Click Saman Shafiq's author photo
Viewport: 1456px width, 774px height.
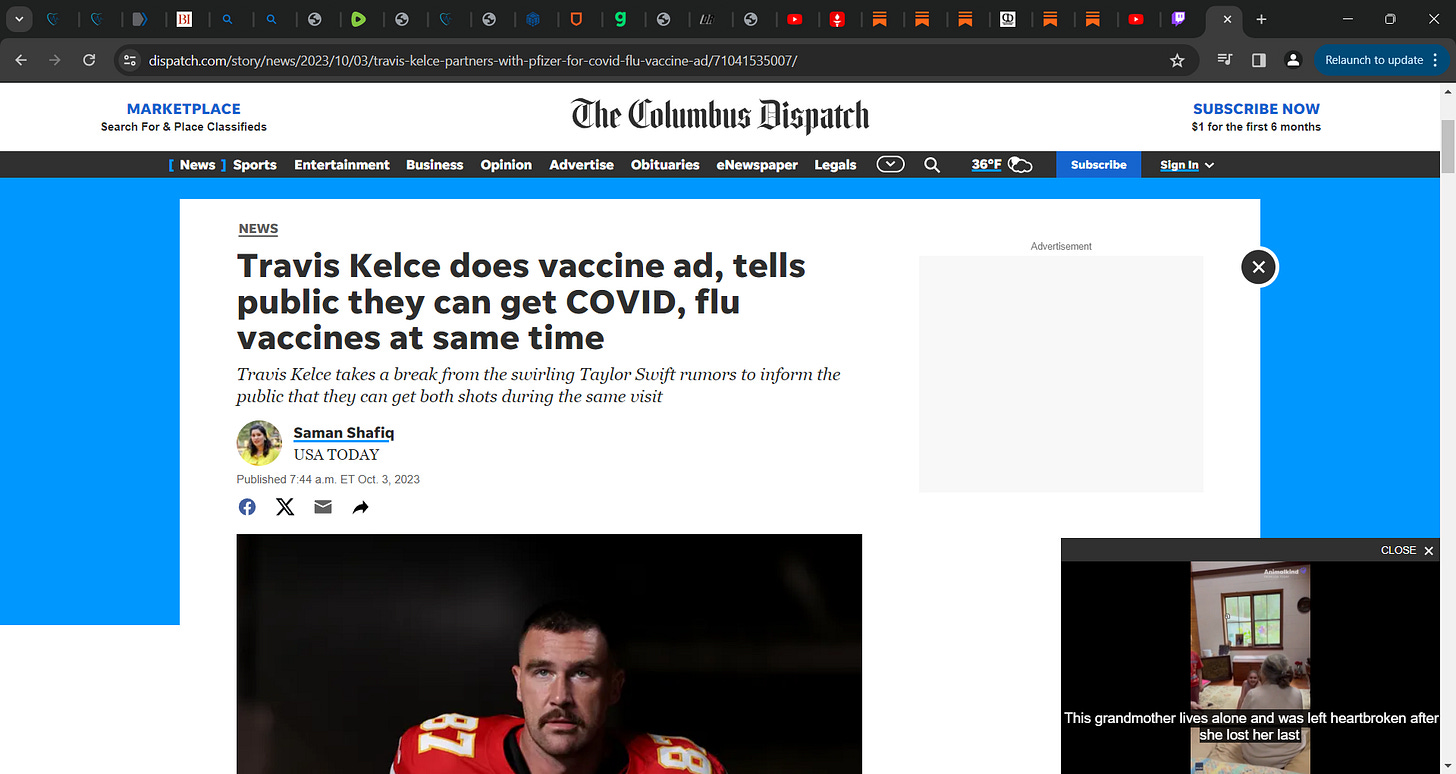pyautogui.click(x=259, y=443)
